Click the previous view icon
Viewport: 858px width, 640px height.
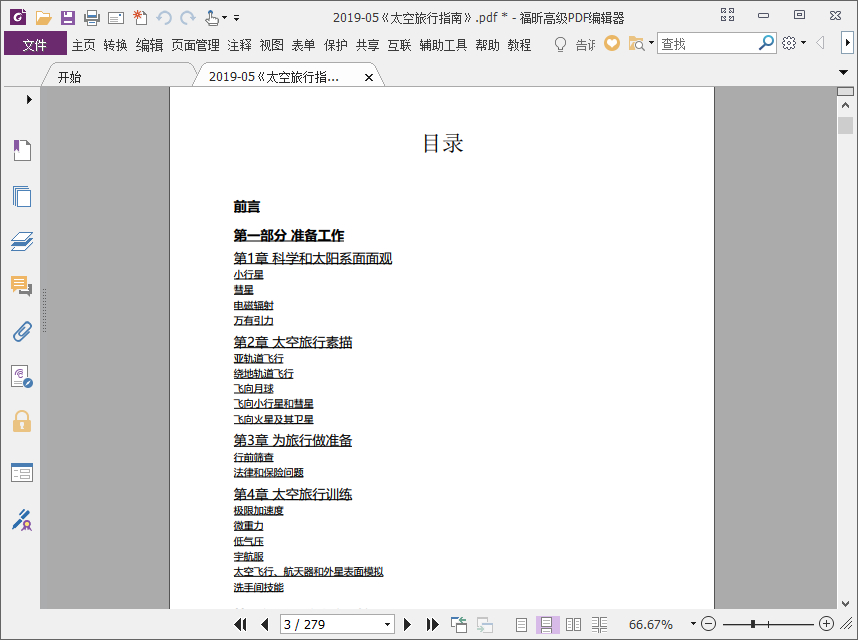[459, 624]
